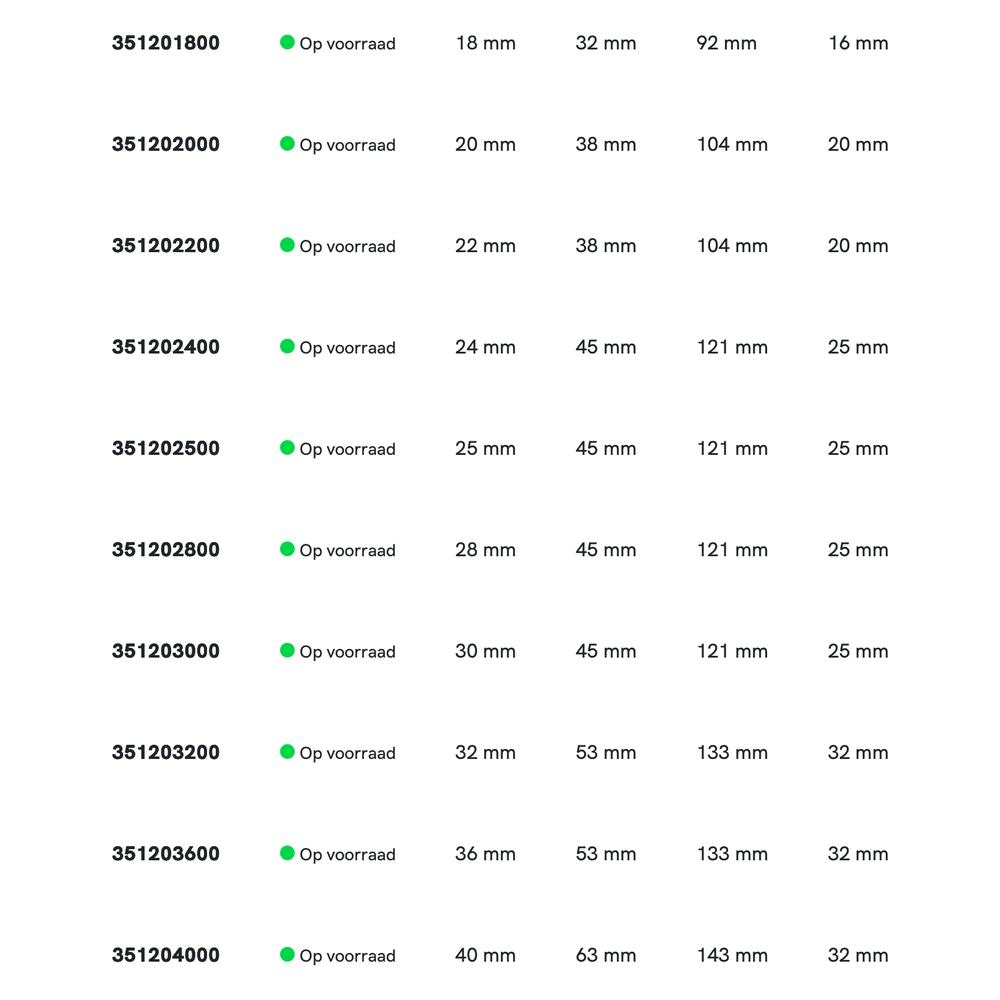Click article number 351204000

165,955
